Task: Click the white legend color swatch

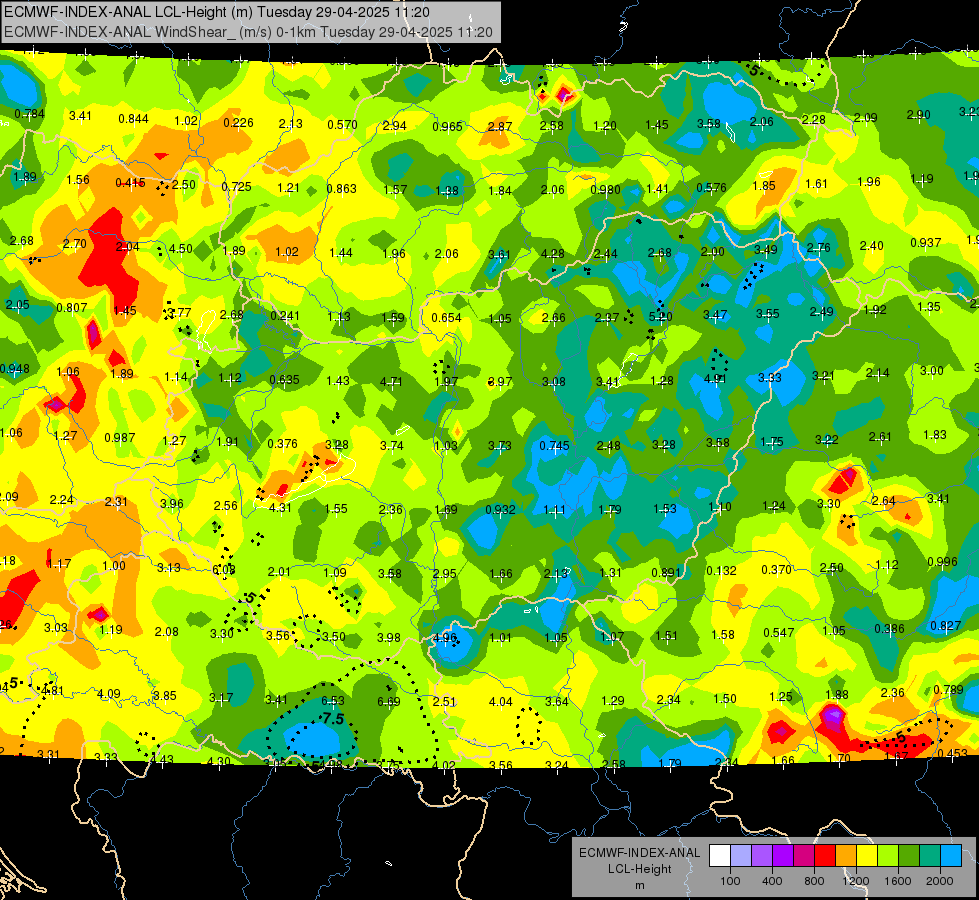Action: click(720, 855)
